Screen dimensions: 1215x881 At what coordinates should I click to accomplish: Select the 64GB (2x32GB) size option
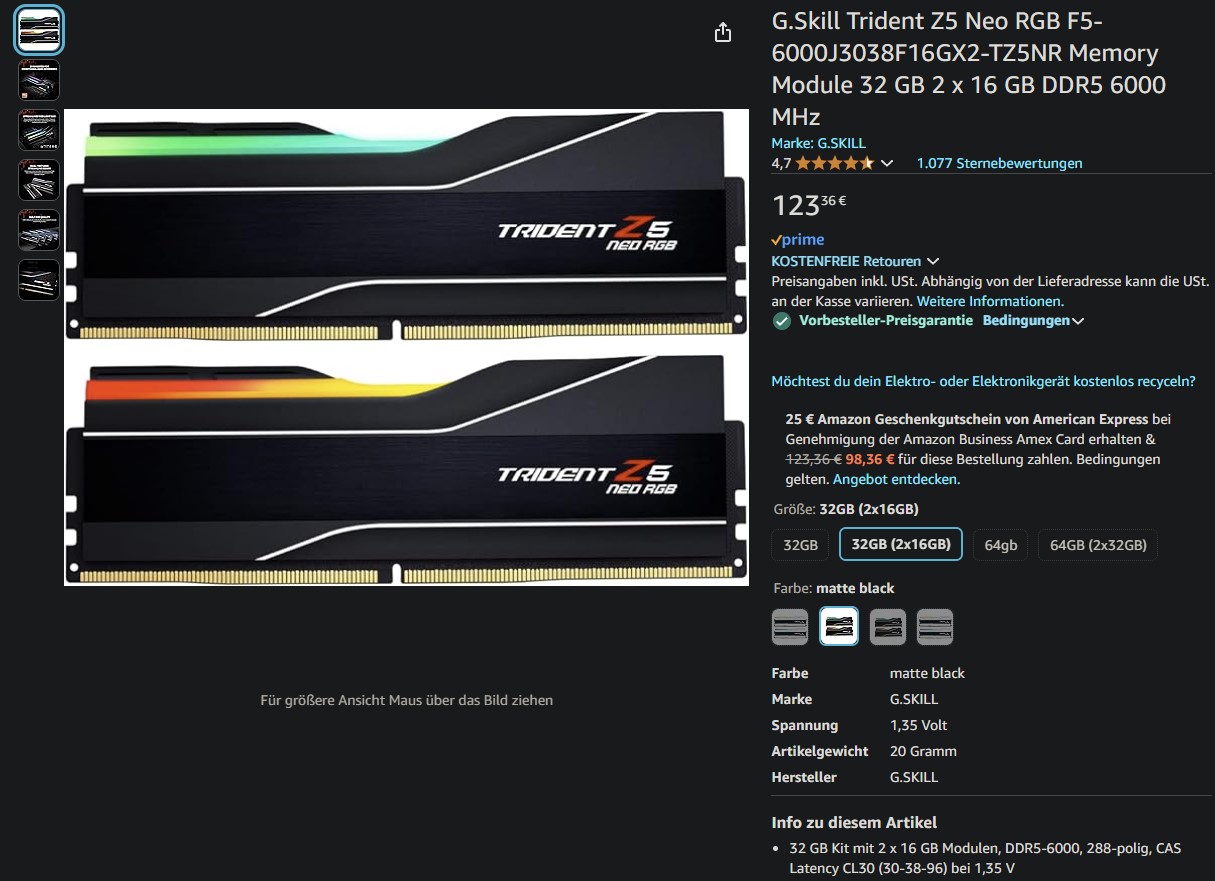coord(1098,545)
